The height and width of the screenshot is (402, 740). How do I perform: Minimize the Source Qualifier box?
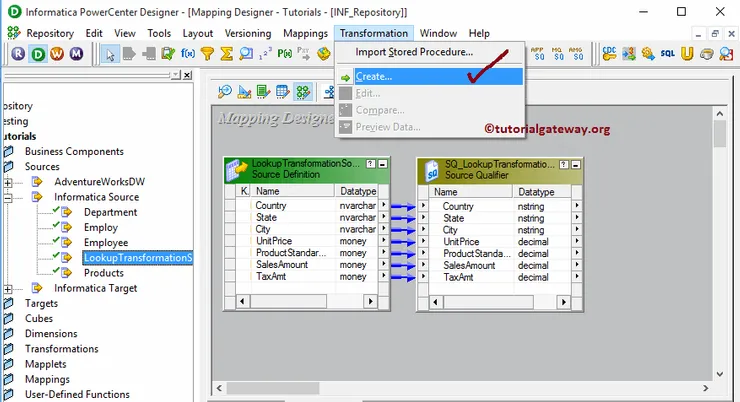click(x=575, y=164)
